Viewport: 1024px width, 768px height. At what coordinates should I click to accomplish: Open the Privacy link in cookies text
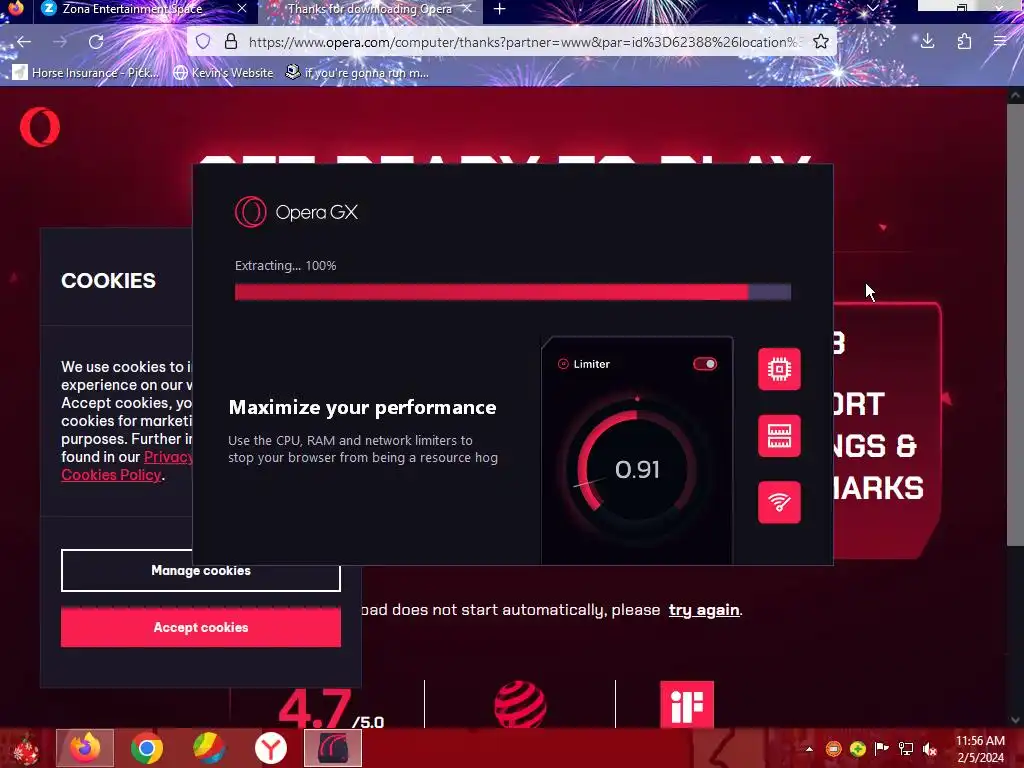tap(168, 456)
